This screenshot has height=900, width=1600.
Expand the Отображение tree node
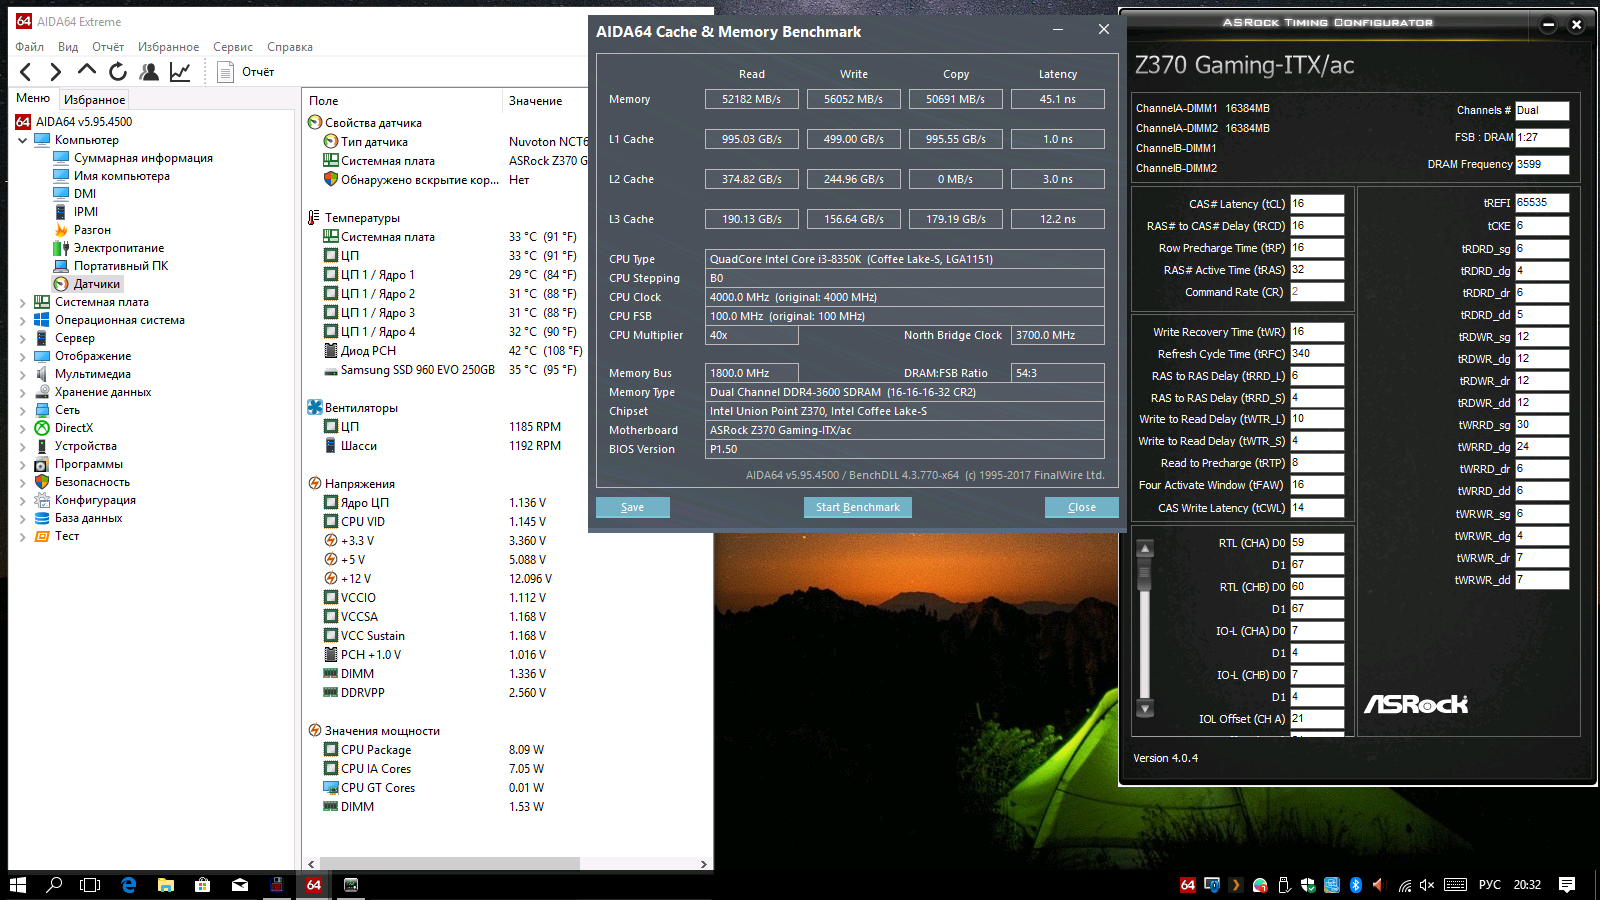pyautogui.click(x=22, y=356)
